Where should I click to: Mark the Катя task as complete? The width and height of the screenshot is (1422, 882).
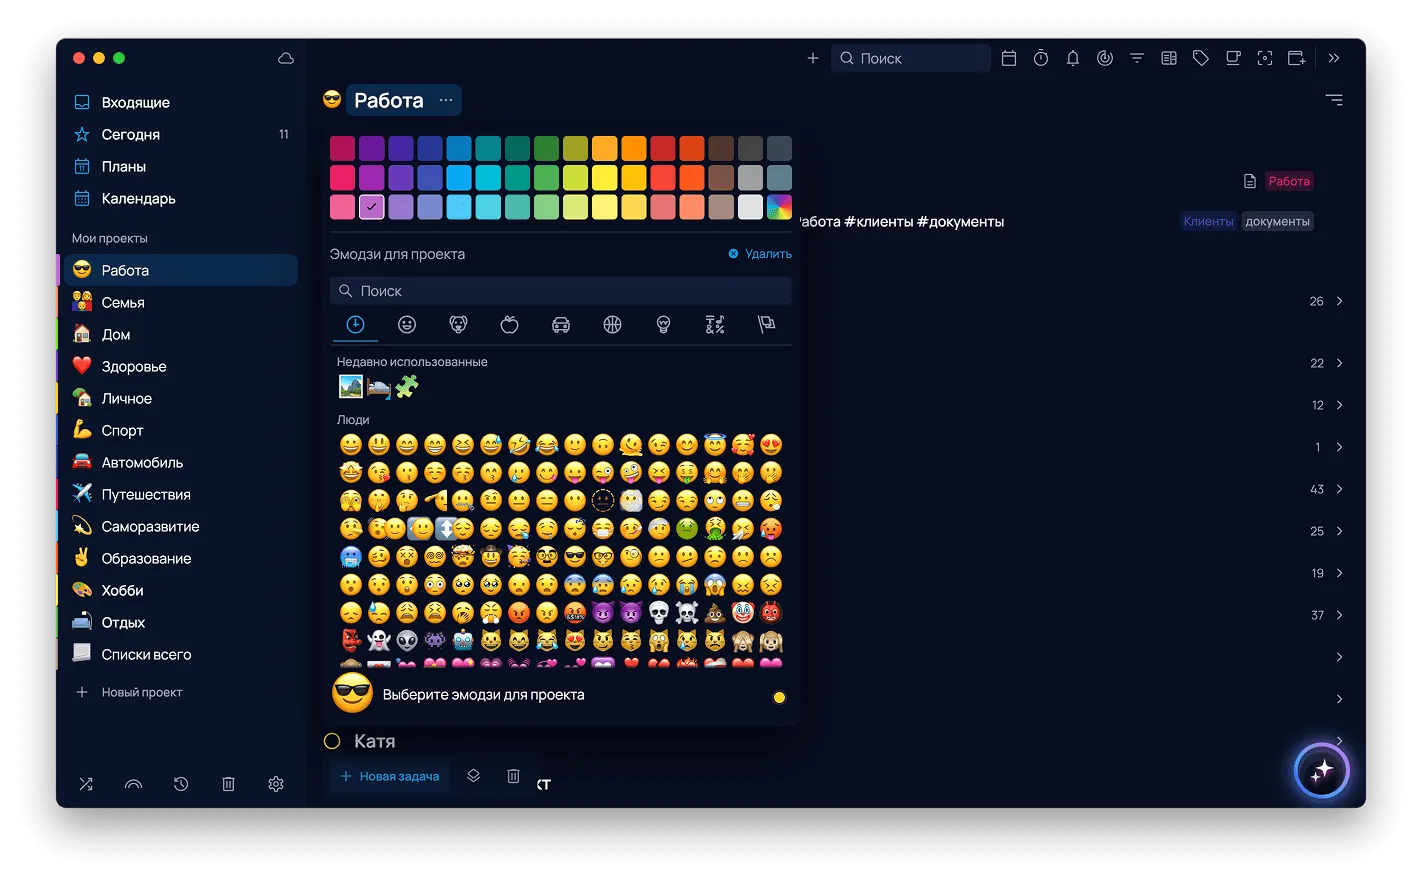tap(332, 741)
